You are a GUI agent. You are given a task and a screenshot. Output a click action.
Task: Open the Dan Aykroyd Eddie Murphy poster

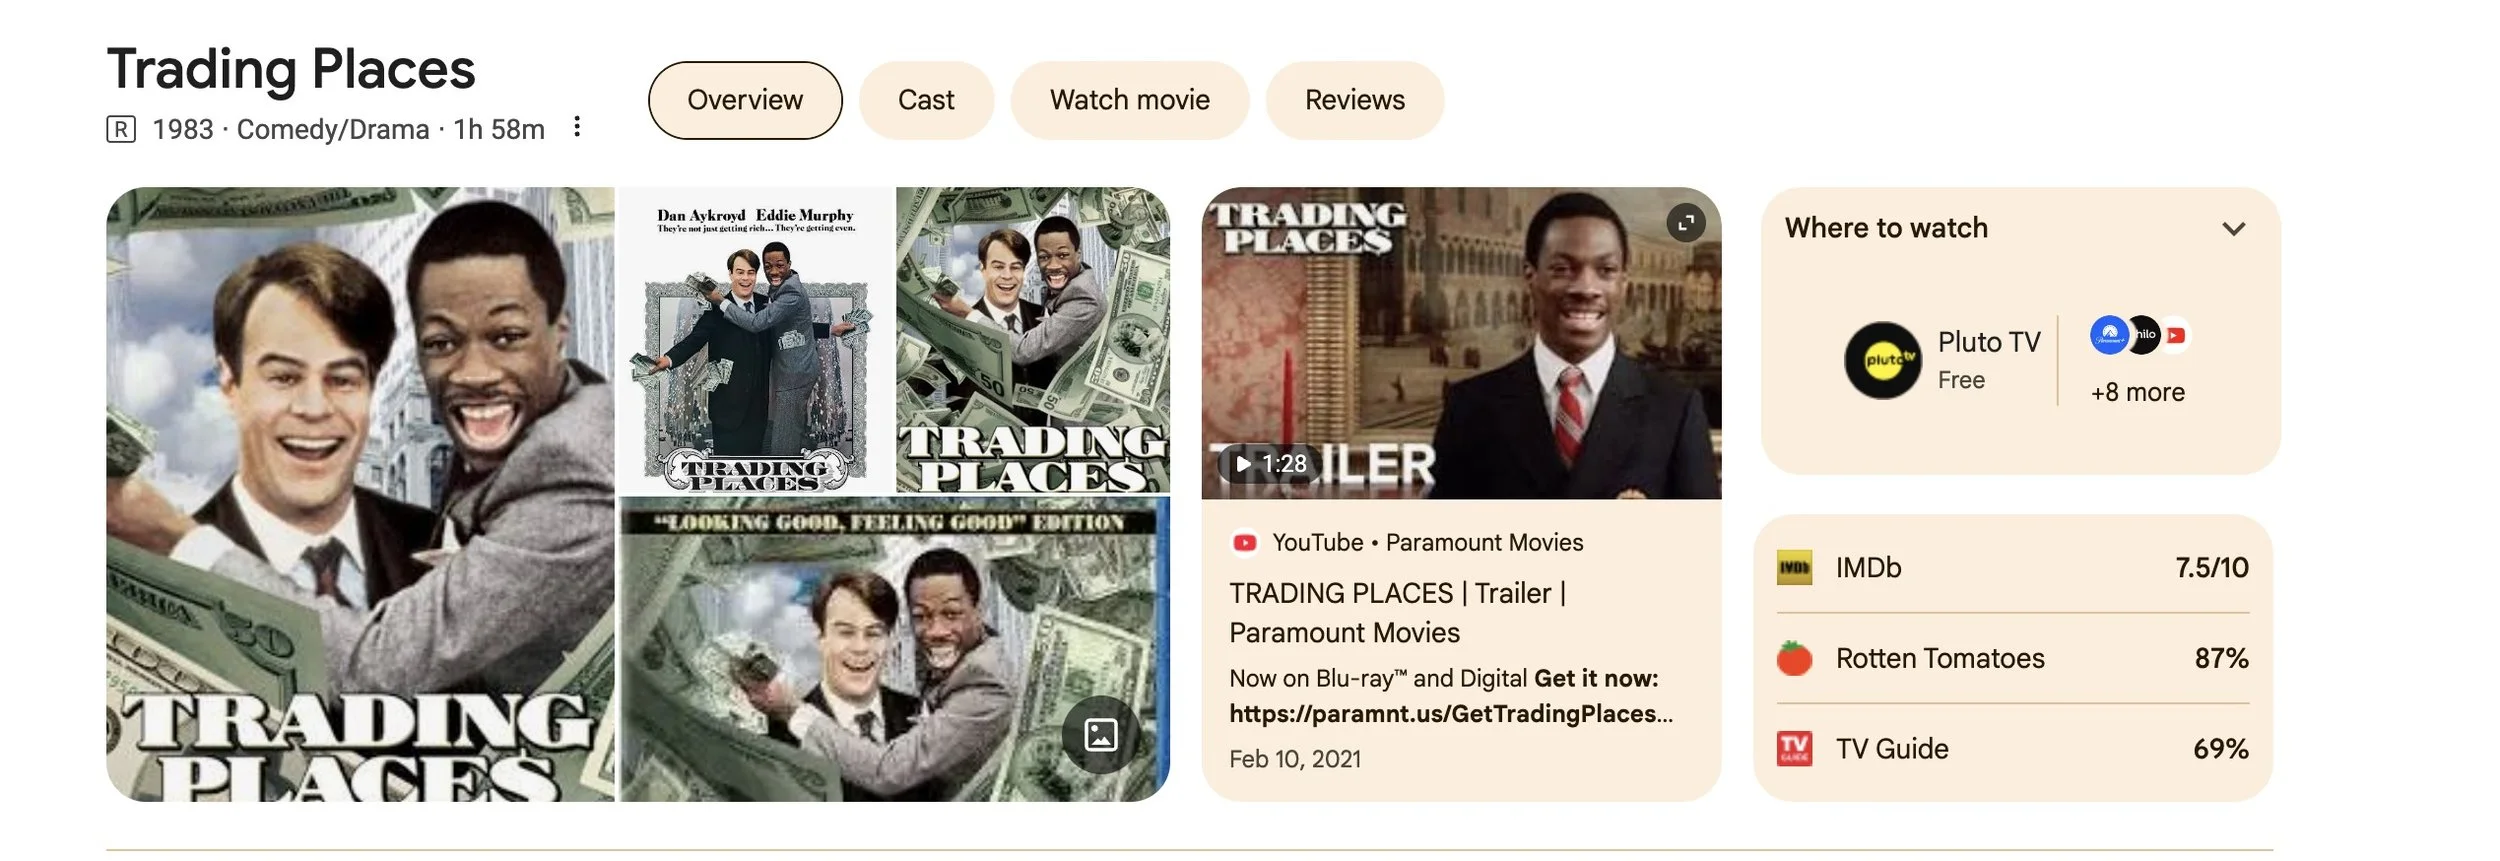pos(756,341)
